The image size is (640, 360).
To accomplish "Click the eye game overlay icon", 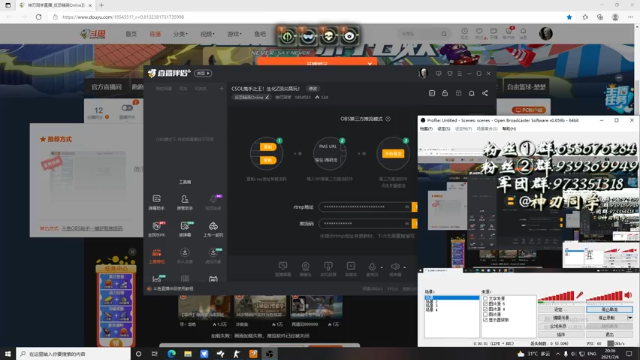I will click(349, 36).
